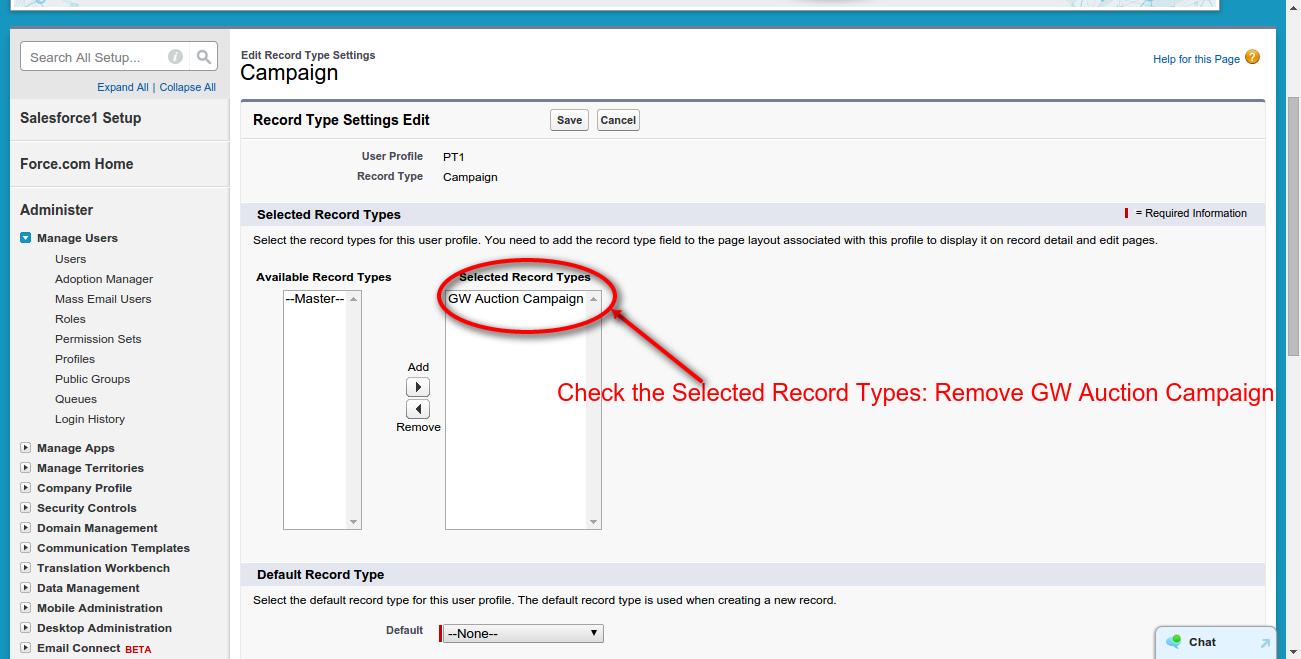Expand the Manage Apps section
Image resolution: width=1301 pixels, height=659 pixels.
click(26, 448)
